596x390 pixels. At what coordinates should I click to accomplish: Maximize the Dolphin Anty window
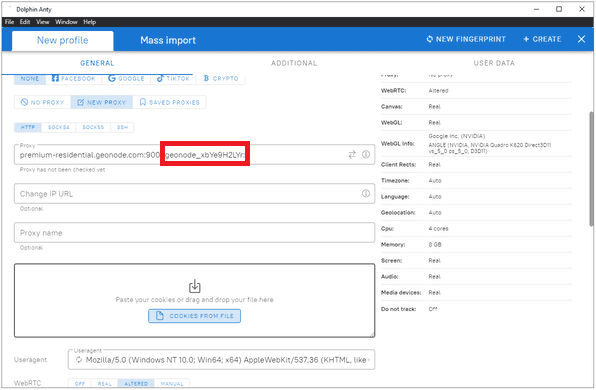[x=559, y=9]
